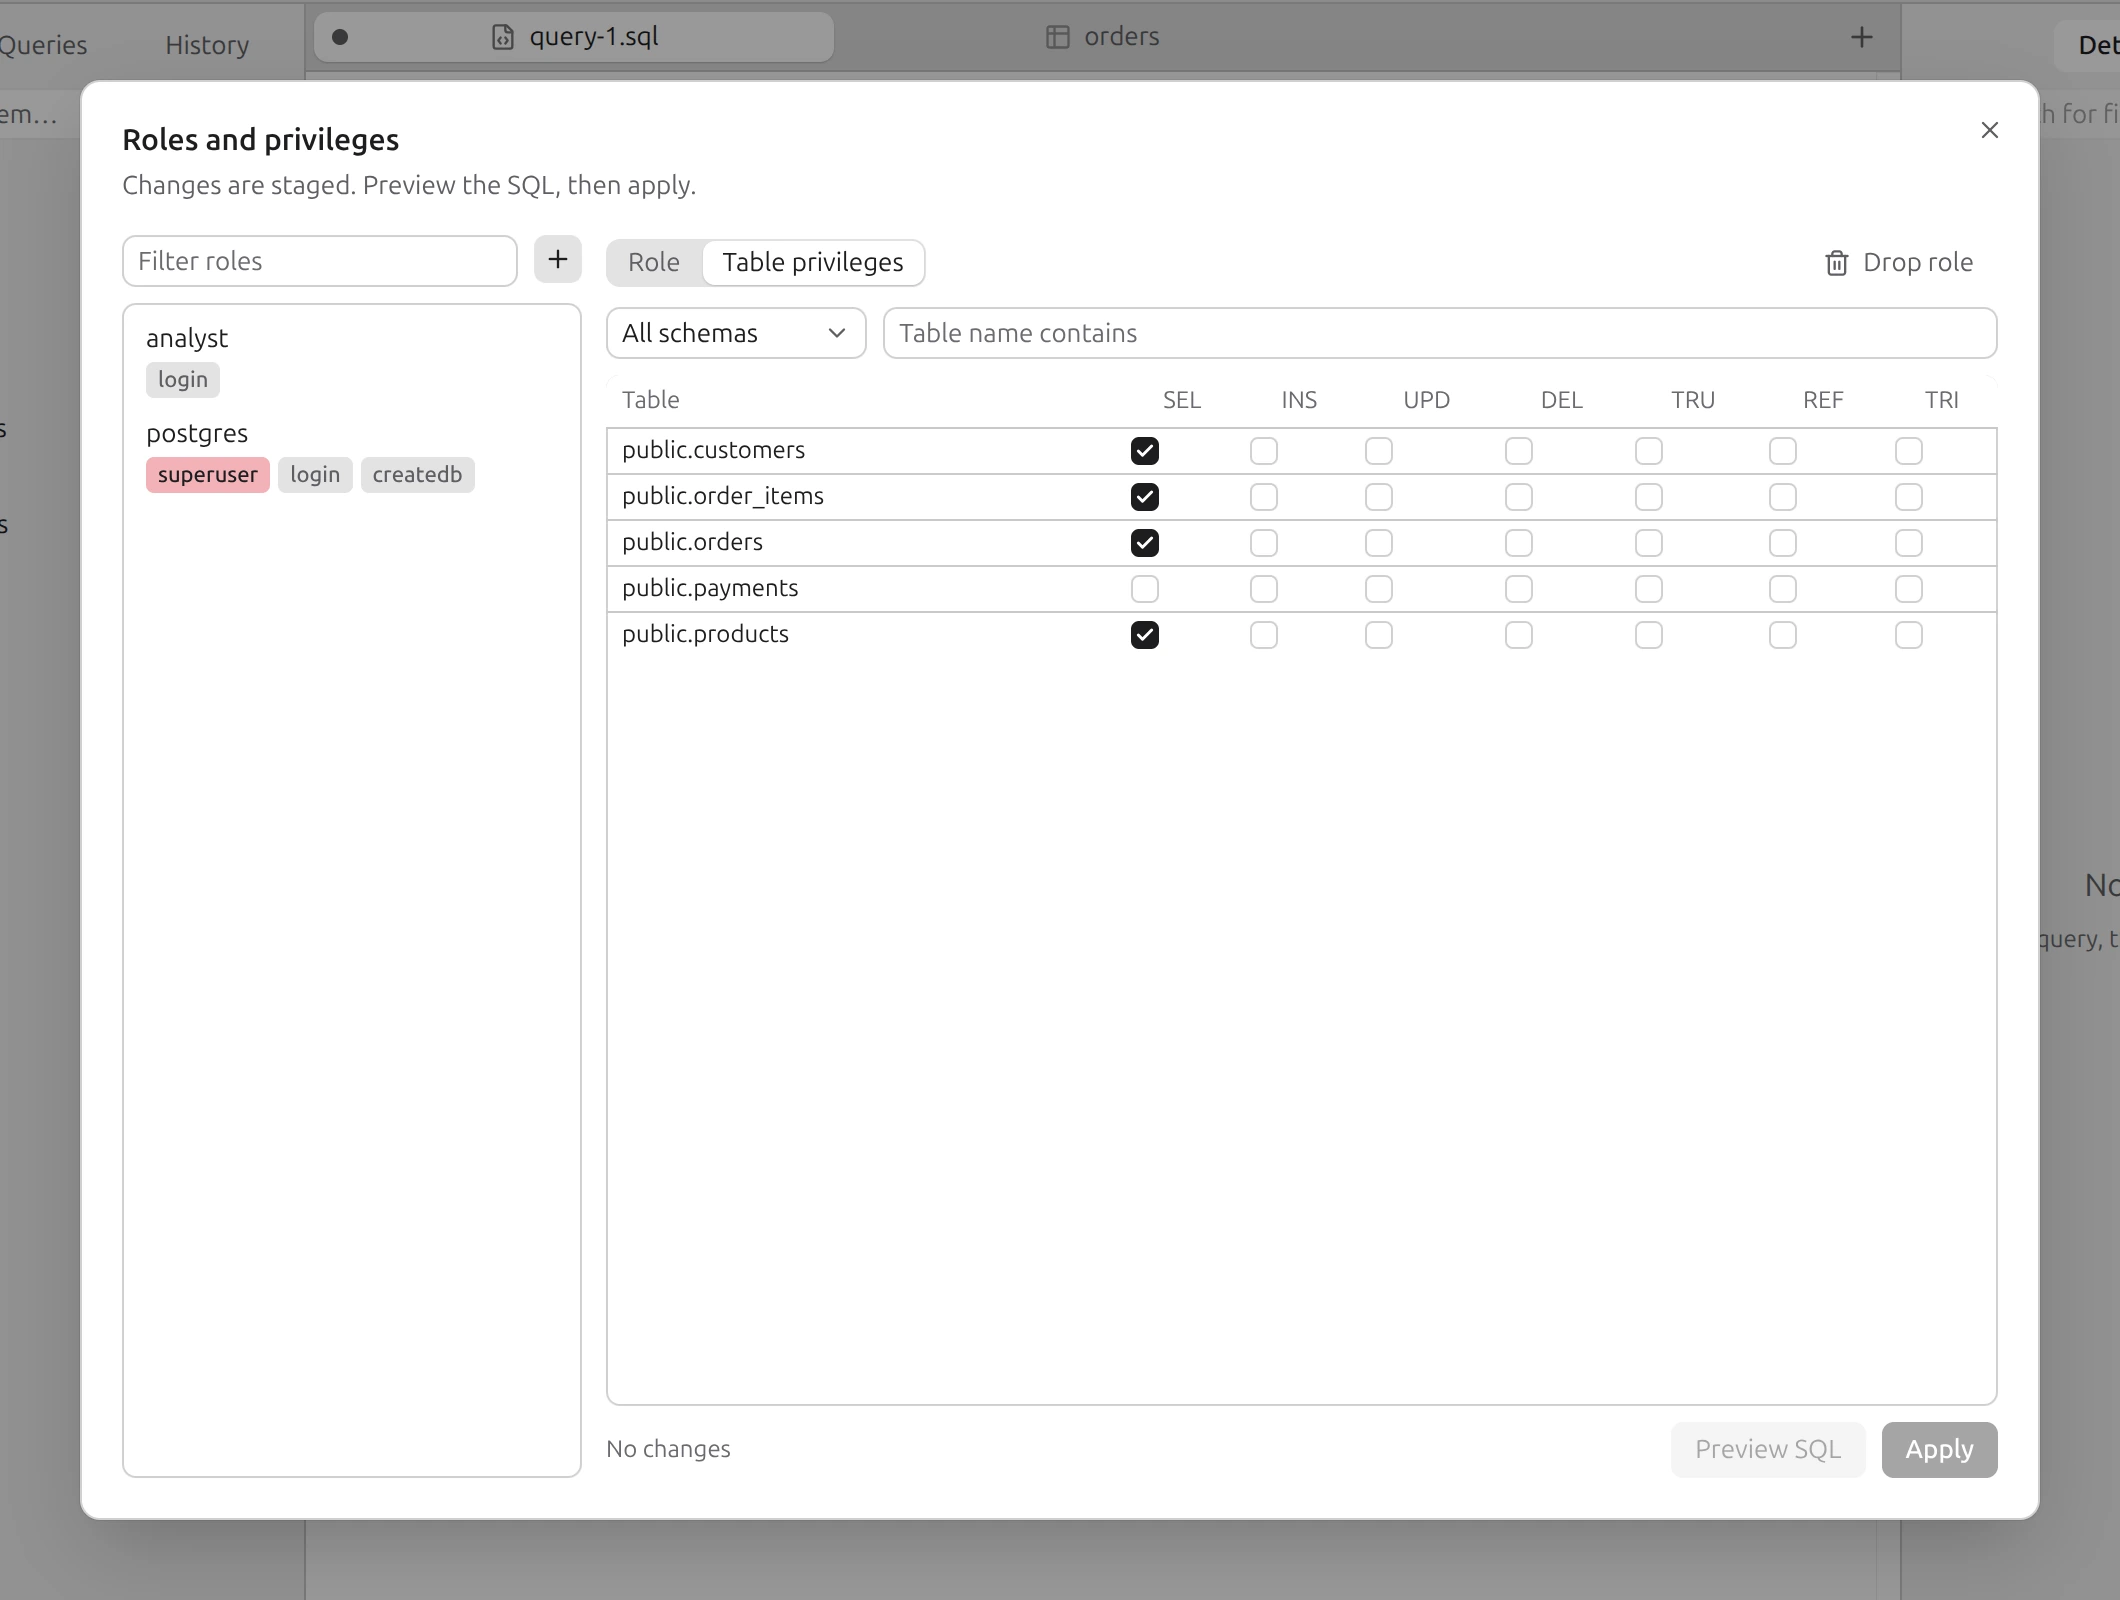This screenshot has width=2120, height=1600.
Task: Switch to the Role tab
Action: tap(654, 262)
